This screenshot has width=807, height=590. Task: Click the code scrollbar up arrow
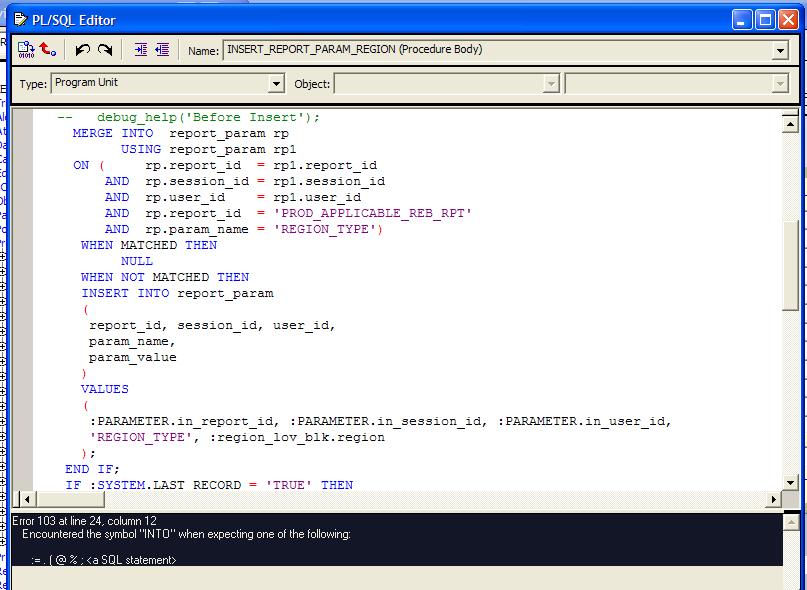(790, 124)
